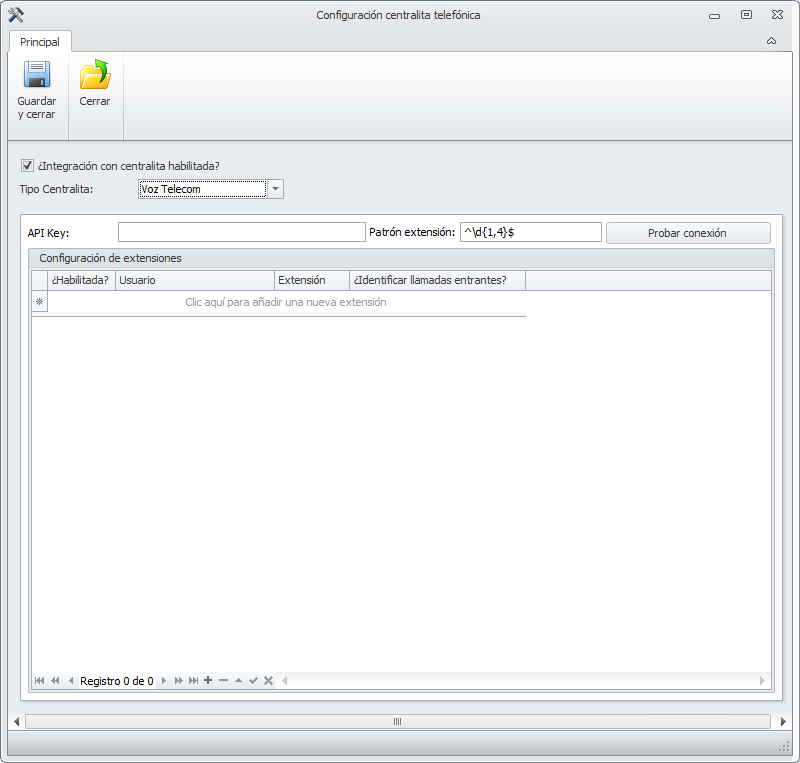
Task: Toggle Integración con centralita habilitada checkbox
Action: [27, 165]
